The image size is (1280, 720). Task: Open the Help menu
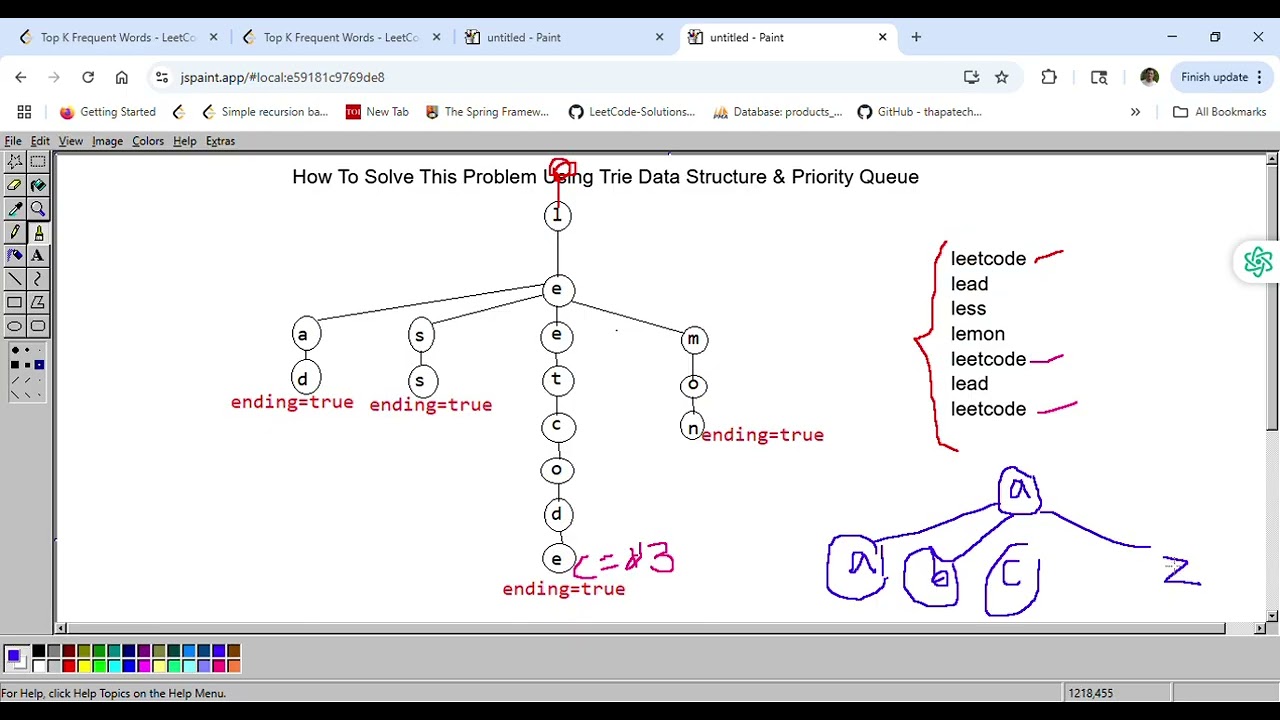click(184, 141)
